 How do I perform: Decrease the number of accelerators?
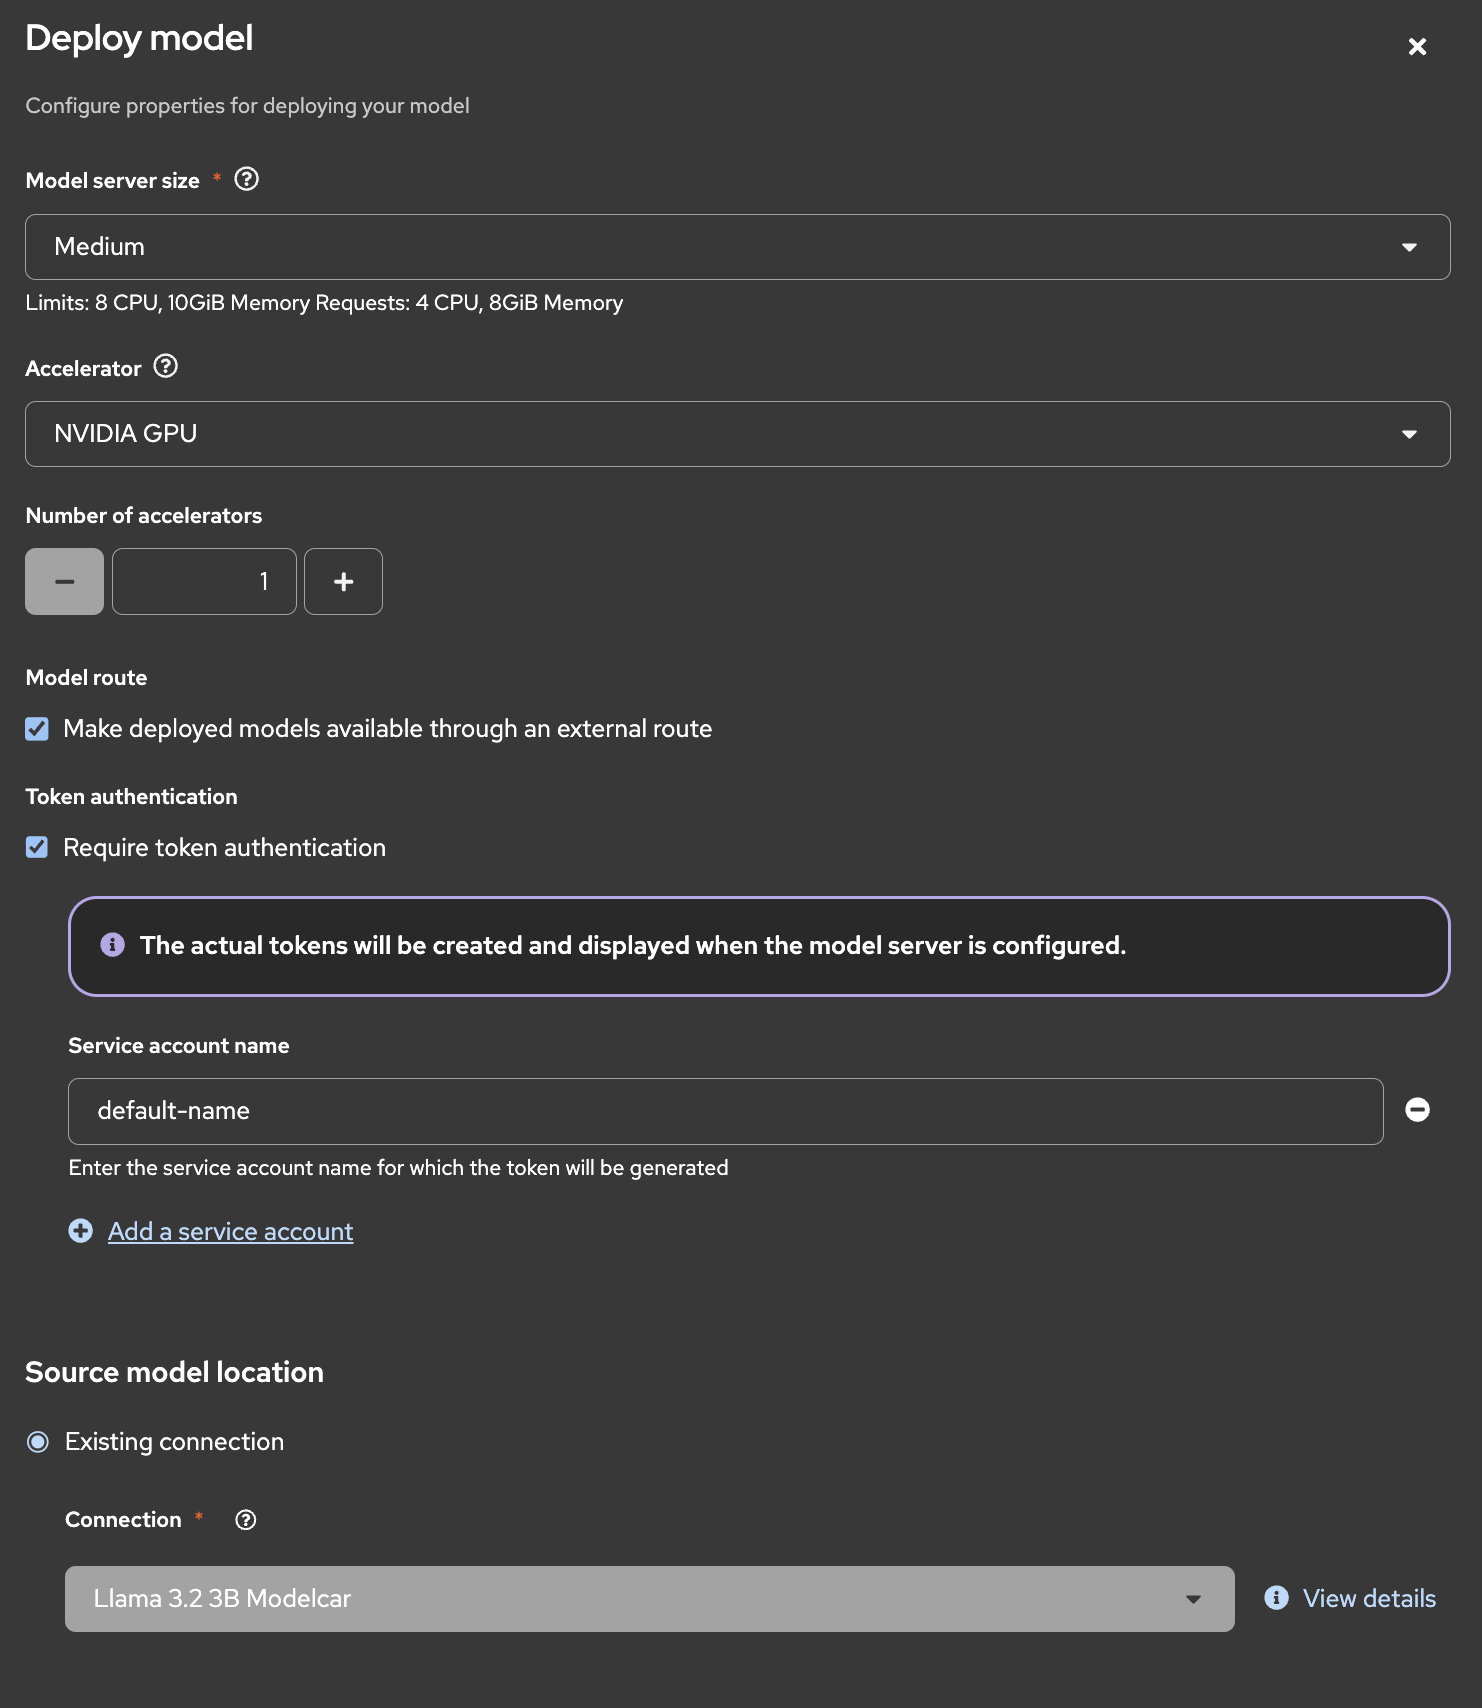point(65,582)
